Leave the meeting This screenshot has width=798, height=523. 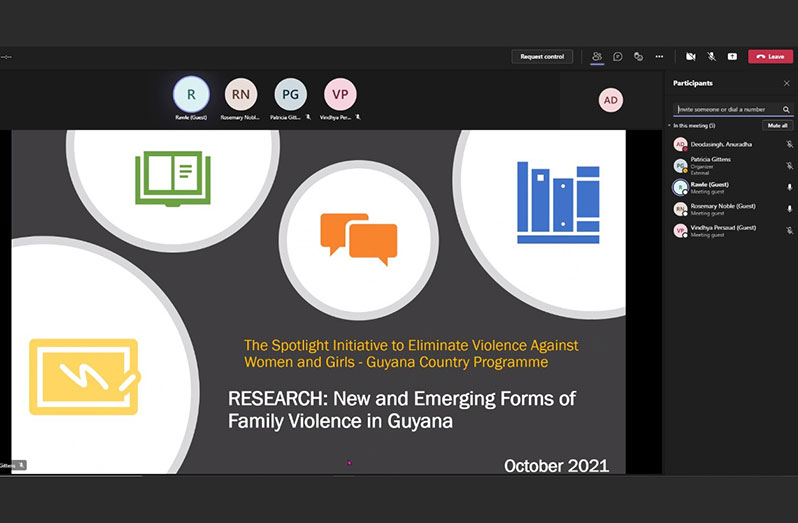click(771, 56)
